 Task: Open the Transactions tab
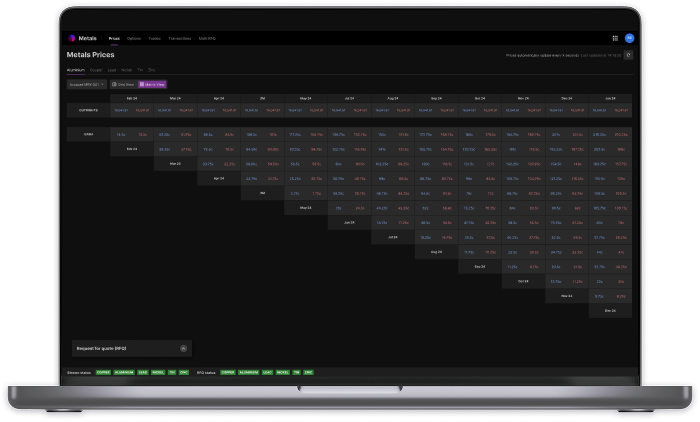click(x=180, y=38)
